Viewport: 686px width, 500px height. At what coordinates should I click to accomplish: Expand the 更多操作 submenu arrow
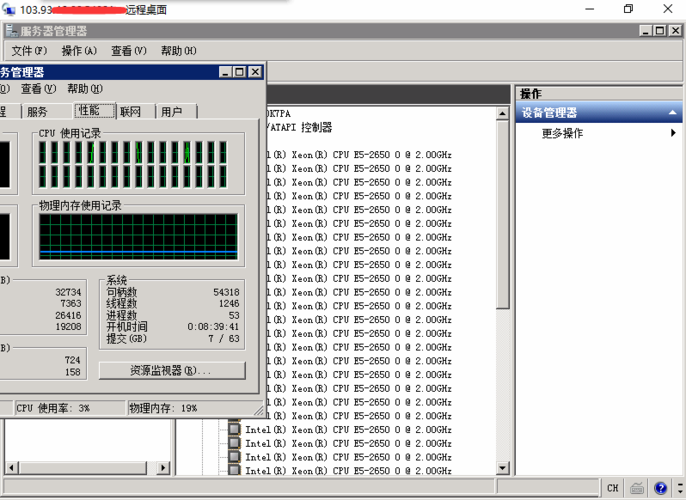pos(673,133)
